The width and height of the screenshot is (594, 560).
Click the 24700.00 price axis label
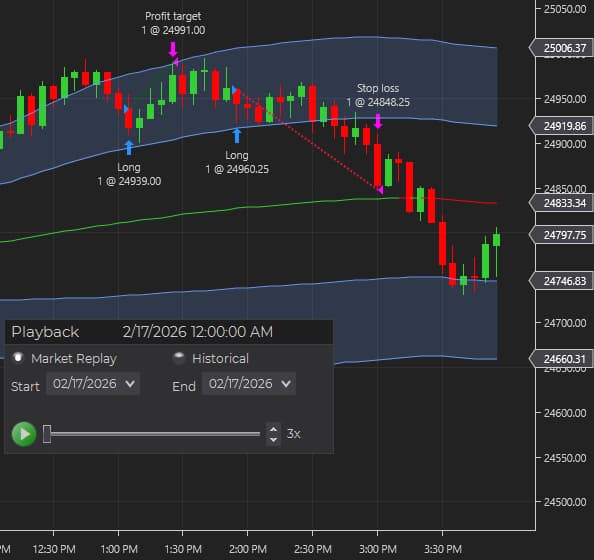point(565,323)
